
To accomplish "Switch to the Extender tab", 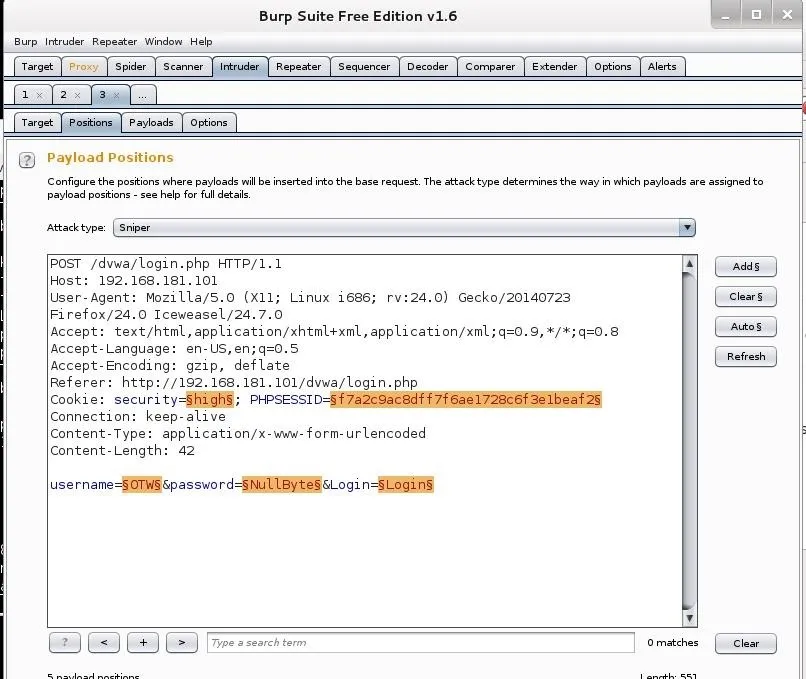I will pos(555,66).
